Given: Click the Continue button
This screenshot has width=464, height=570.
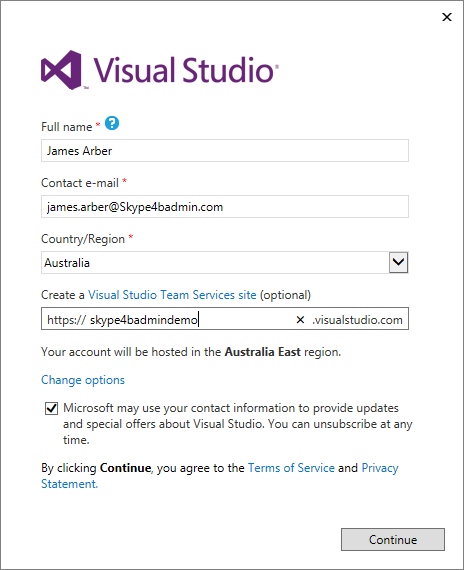Looking at the screenshot, I should [x=393, y=539].
